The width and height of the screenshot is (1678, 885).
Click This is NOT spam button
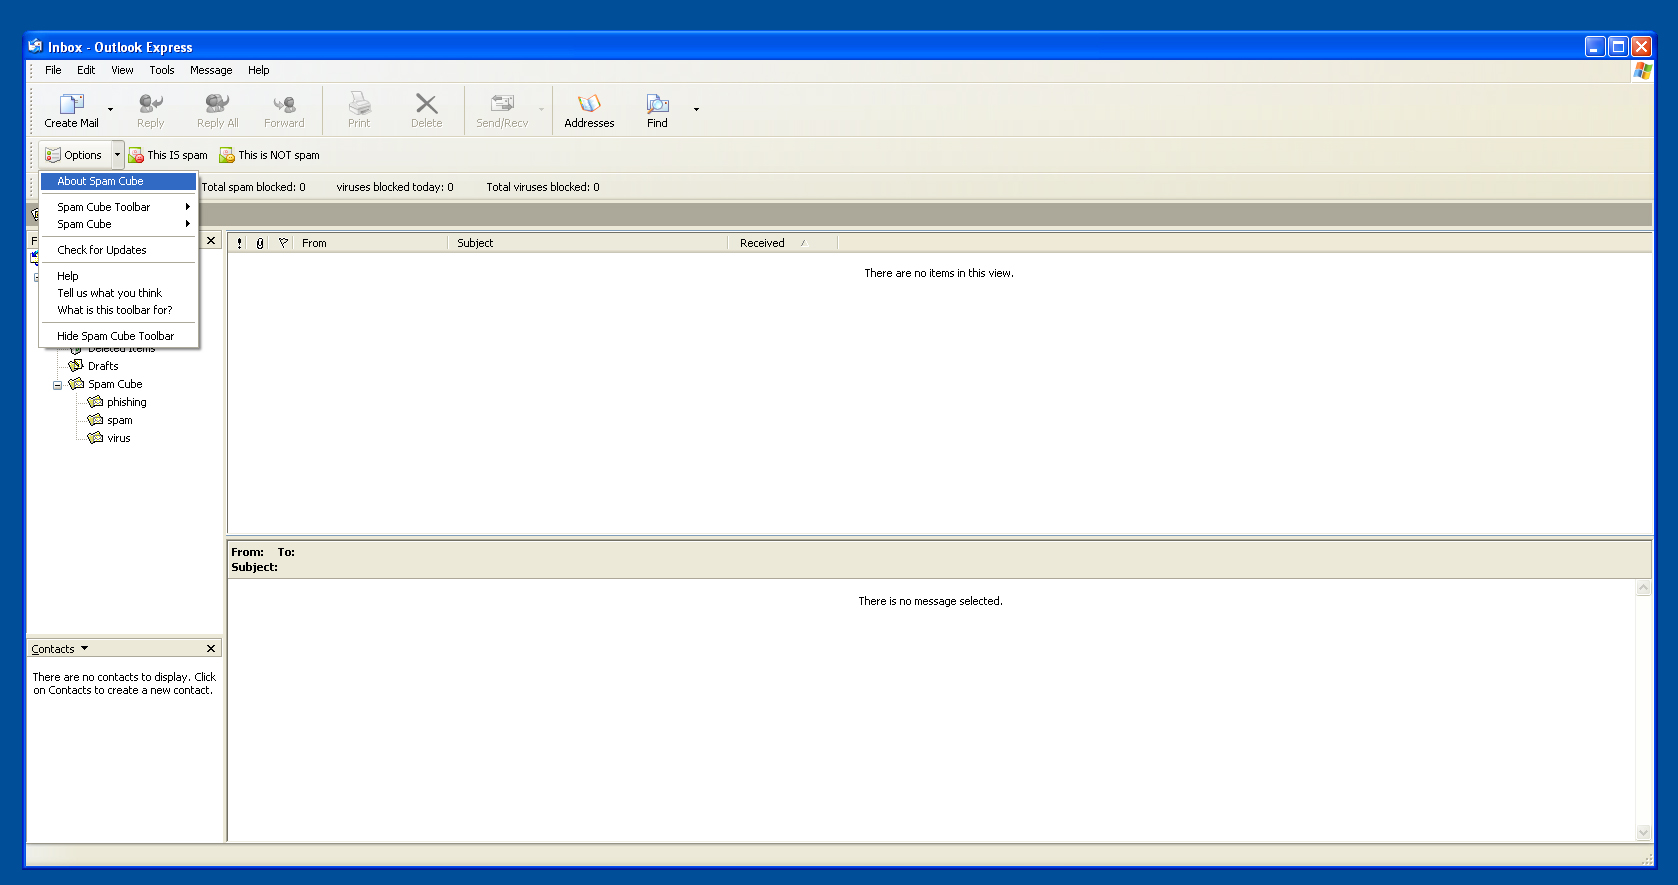[x=269, y=155]
